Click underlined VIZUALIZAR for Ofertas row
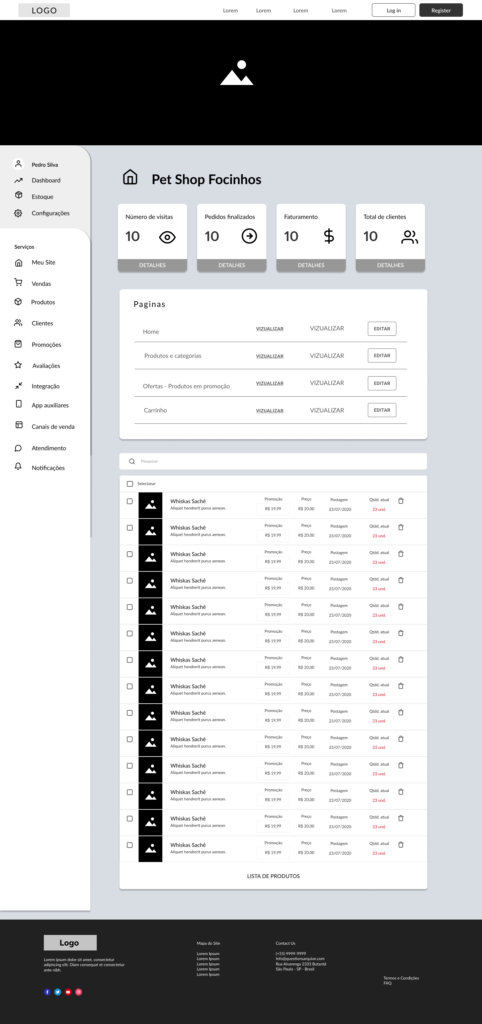This screenshot has height=1024, width=482. (x=270, y=383)
